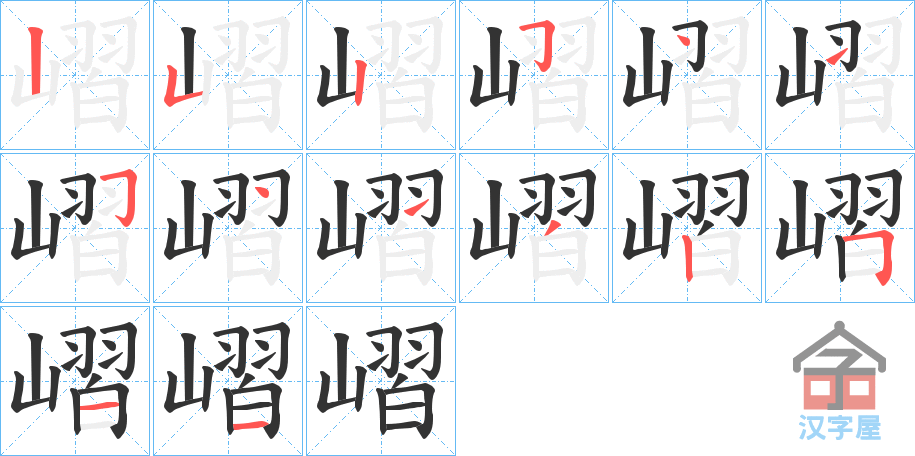Click the first stroke diagram thumbnail
Viewport: 915px width, 456px height.
pos(75,75)
